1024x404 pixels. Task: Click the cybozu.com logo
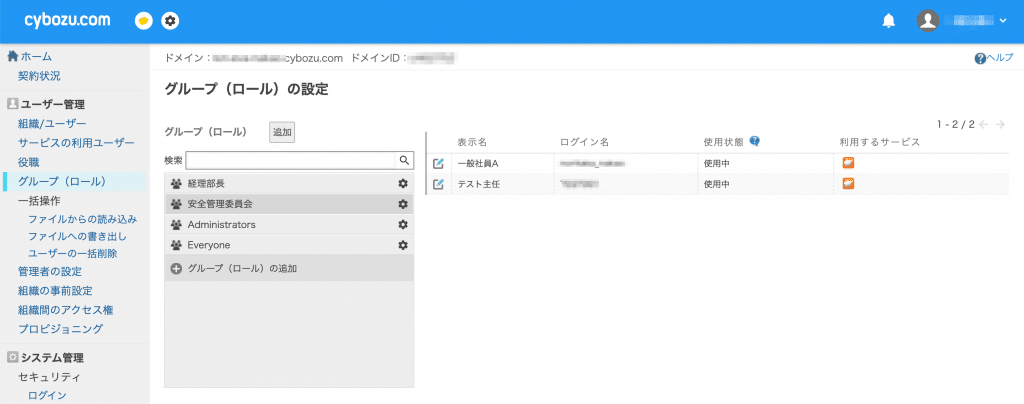pos(67,20)
